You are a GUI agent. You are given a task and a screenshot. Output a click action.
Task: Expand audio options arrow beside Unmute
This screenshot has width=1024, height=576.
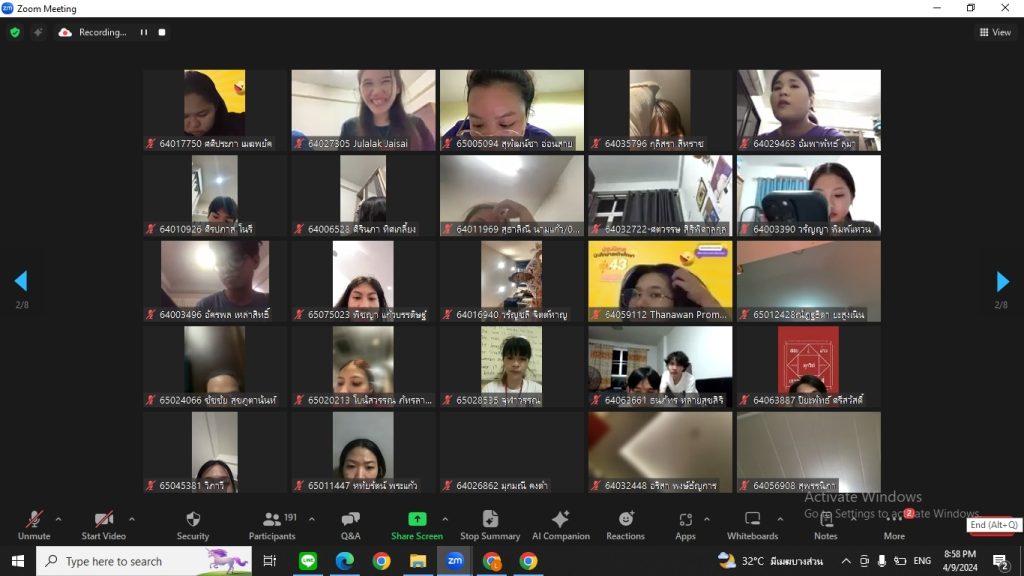tap(58, 520)
